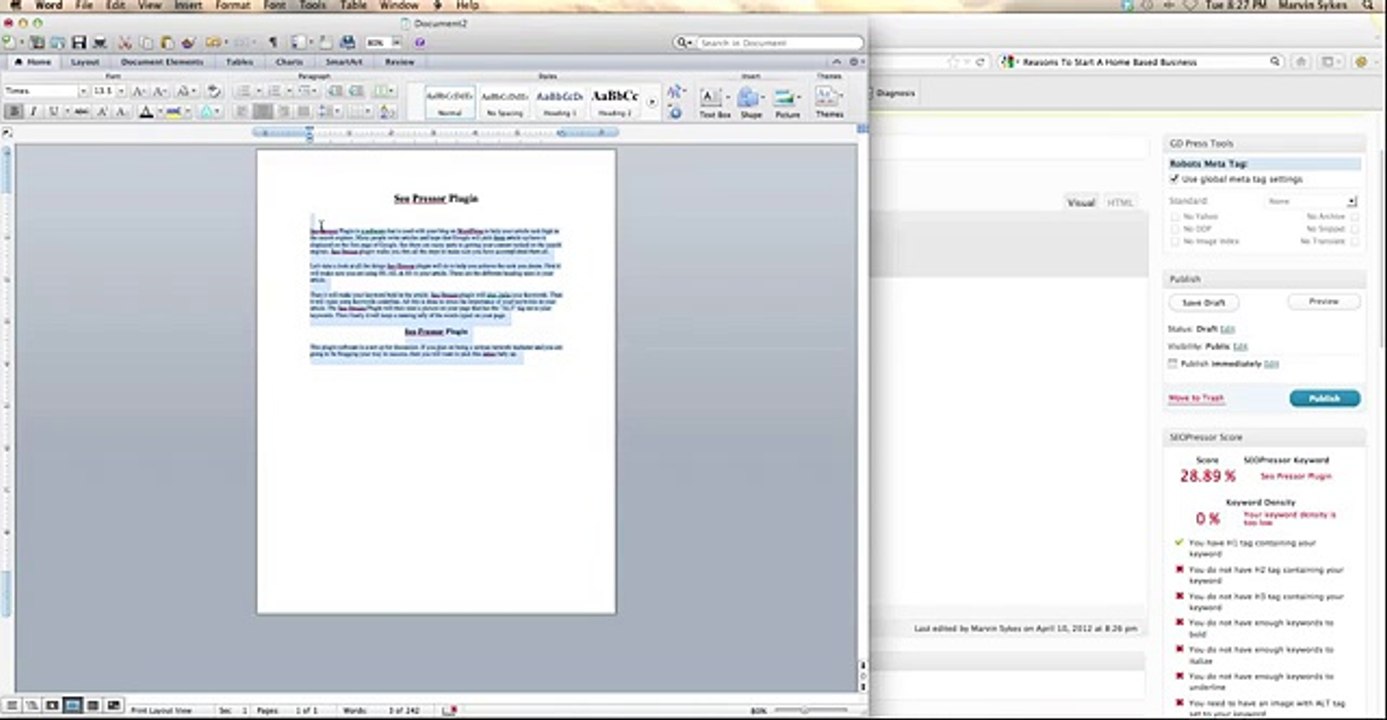
Task: Grow font size with larger A icon
Action: click(x=140, y=91)
